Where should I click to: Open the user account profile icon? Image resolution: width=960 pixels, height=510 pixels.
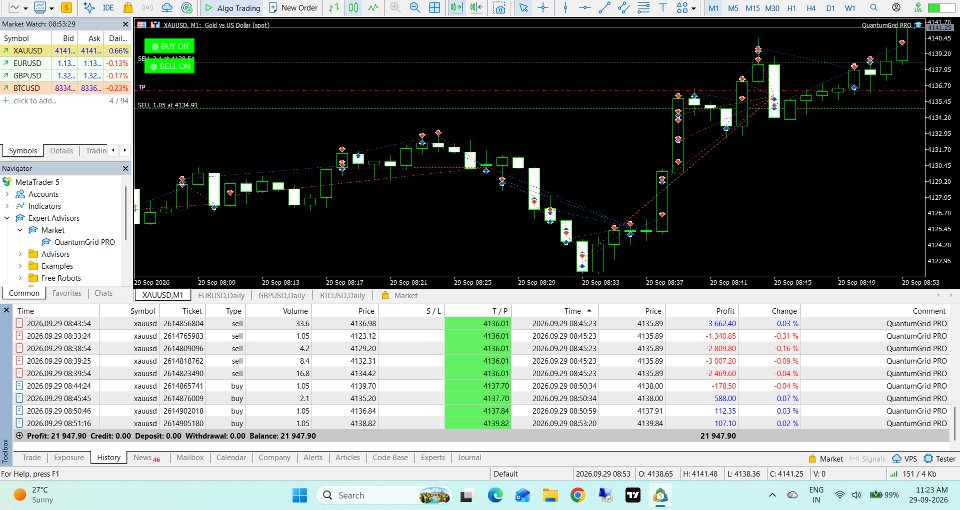[896, 8]
